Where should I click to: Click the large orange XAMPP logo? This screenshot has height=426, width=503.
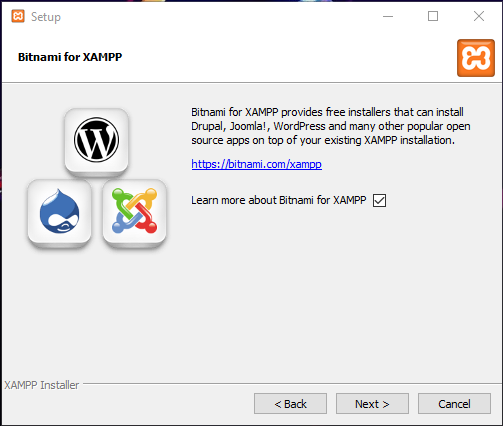click(476, 58)
